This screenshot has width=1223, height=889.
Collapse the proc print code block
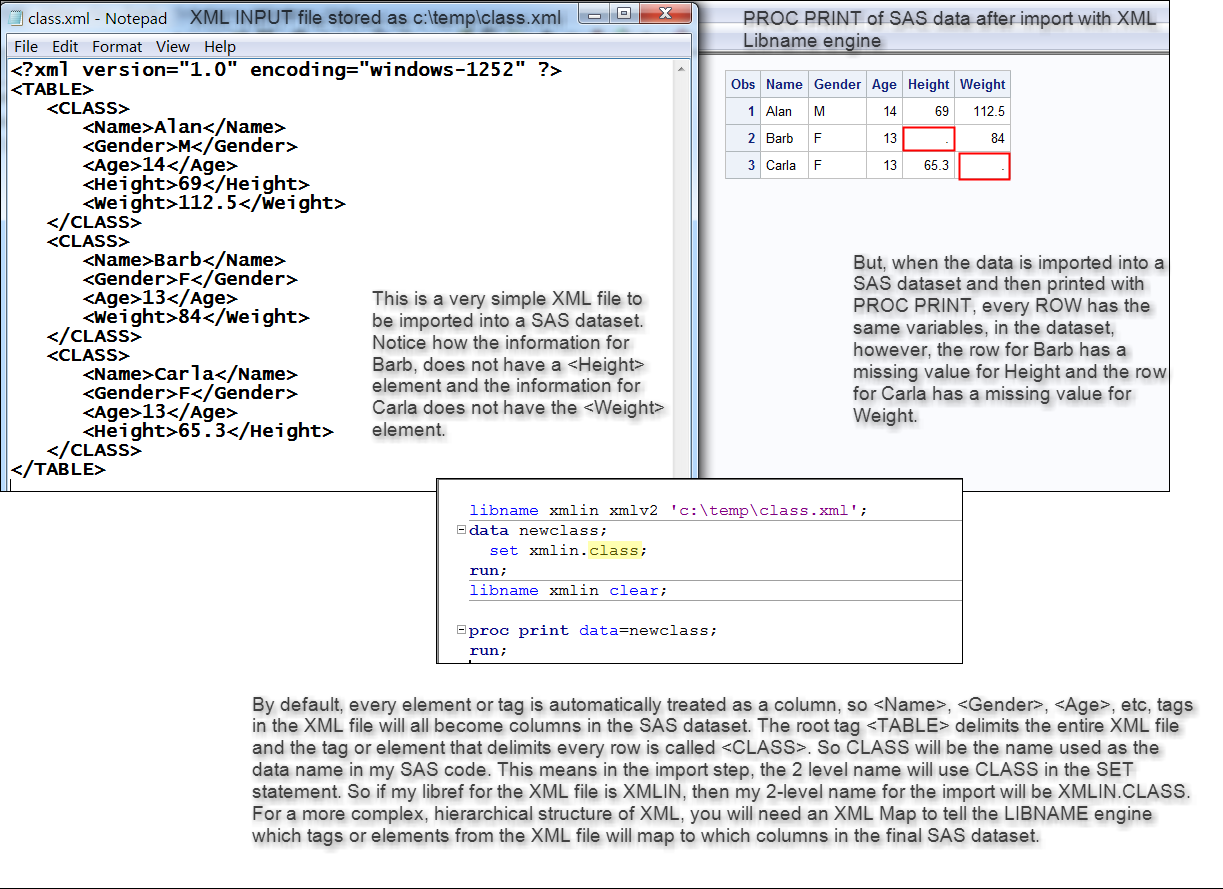coord(461,631)
